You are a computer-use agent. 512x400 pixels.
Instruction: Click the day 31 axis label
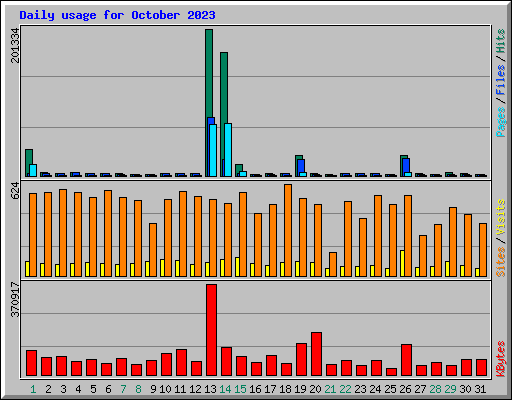coord(480,389)
